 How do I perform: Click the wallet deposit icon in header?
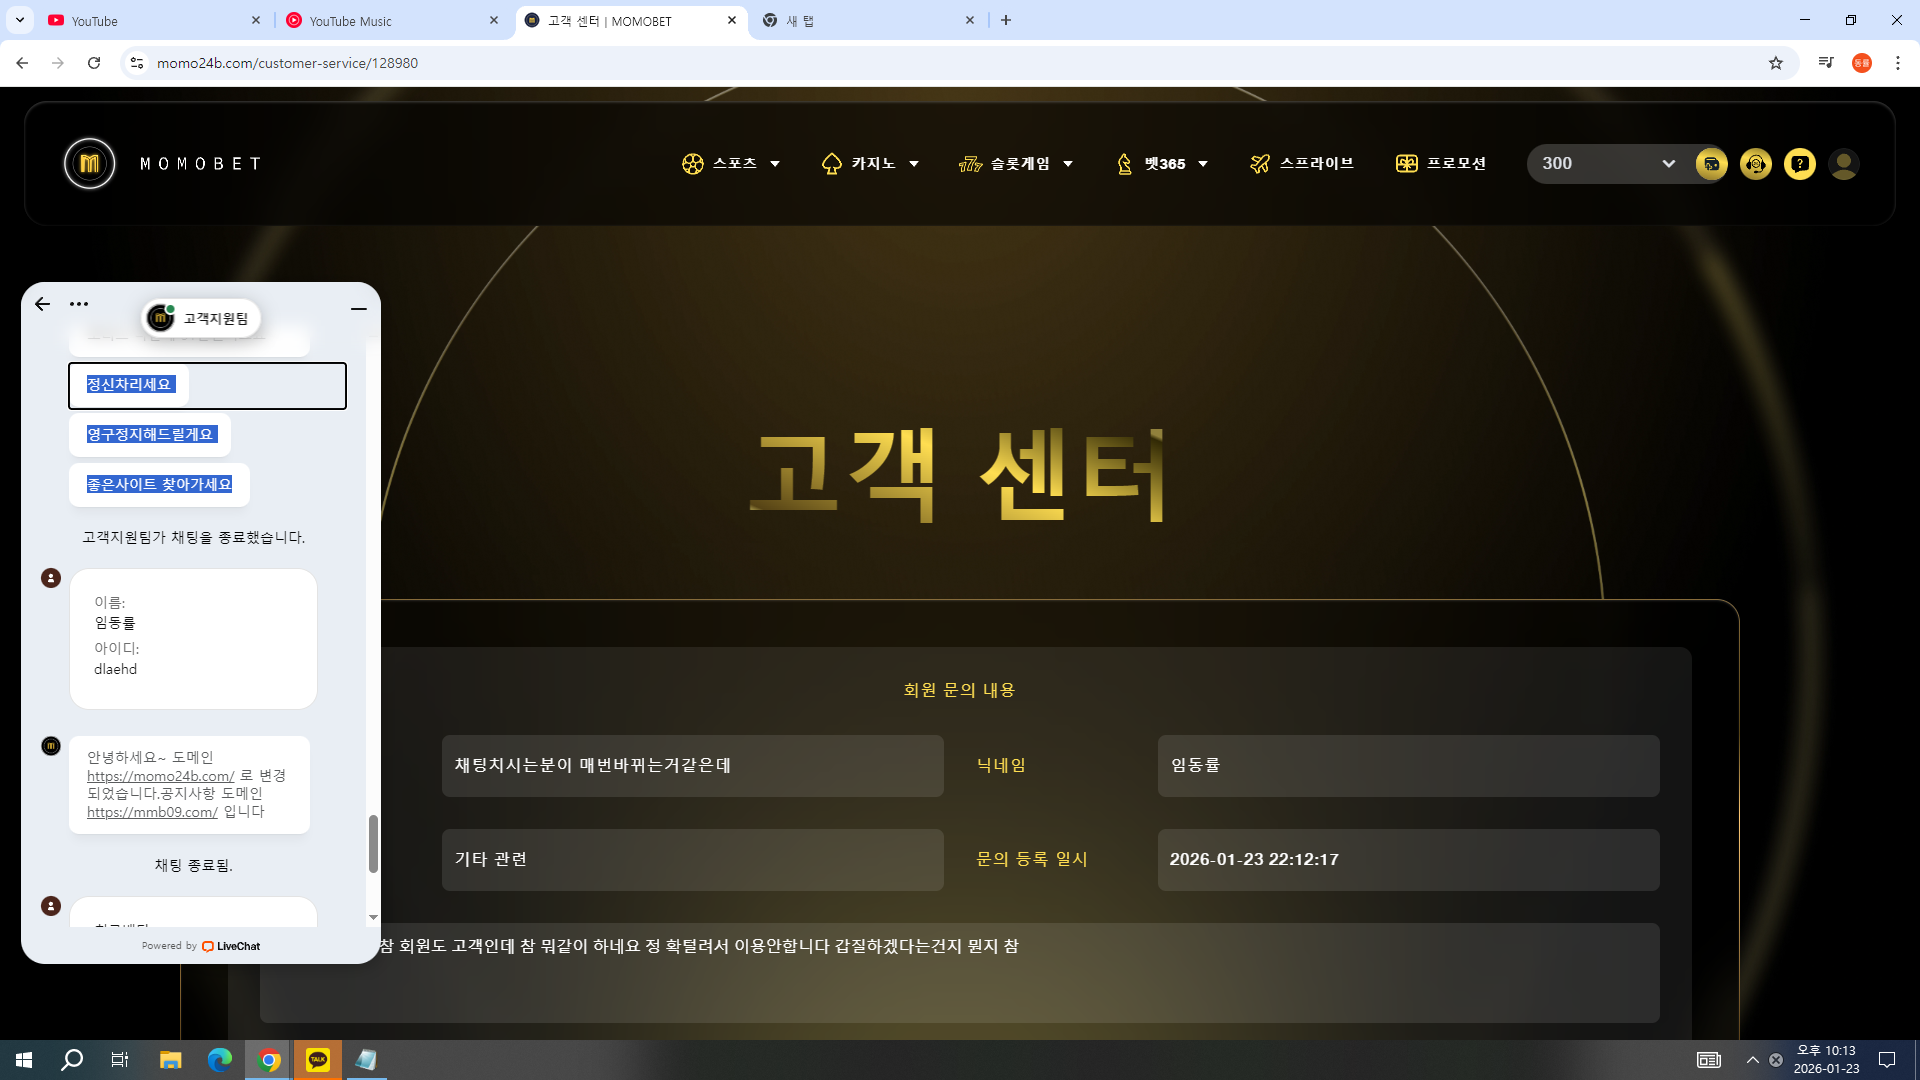pos(1711,164)
